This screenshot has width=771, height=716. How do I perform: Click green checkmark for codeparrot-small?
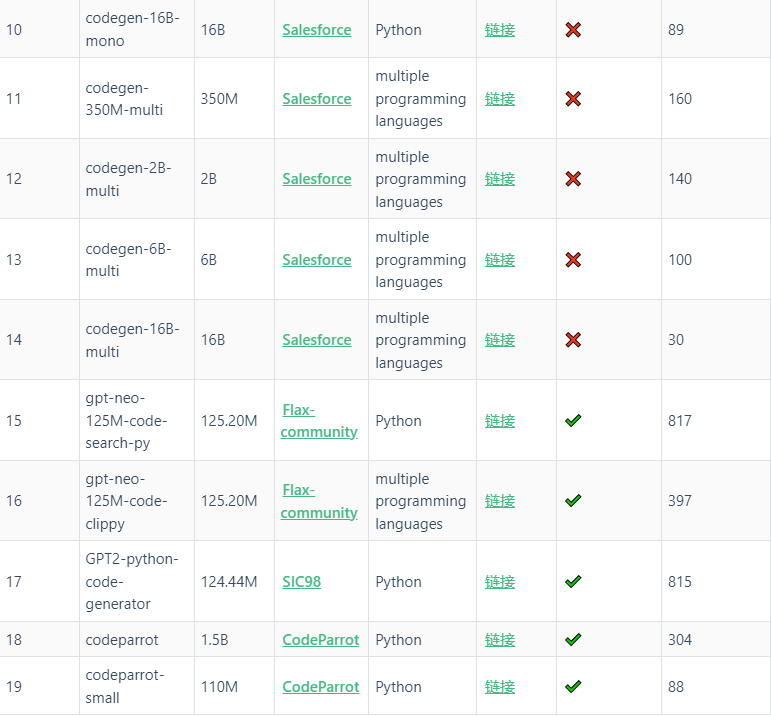573,686
